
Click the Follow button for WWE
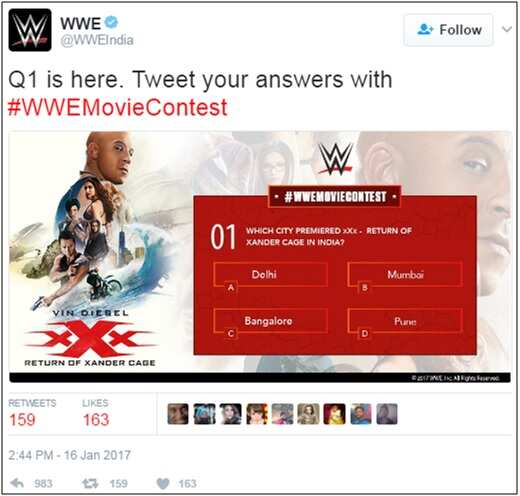coord(449,30)
